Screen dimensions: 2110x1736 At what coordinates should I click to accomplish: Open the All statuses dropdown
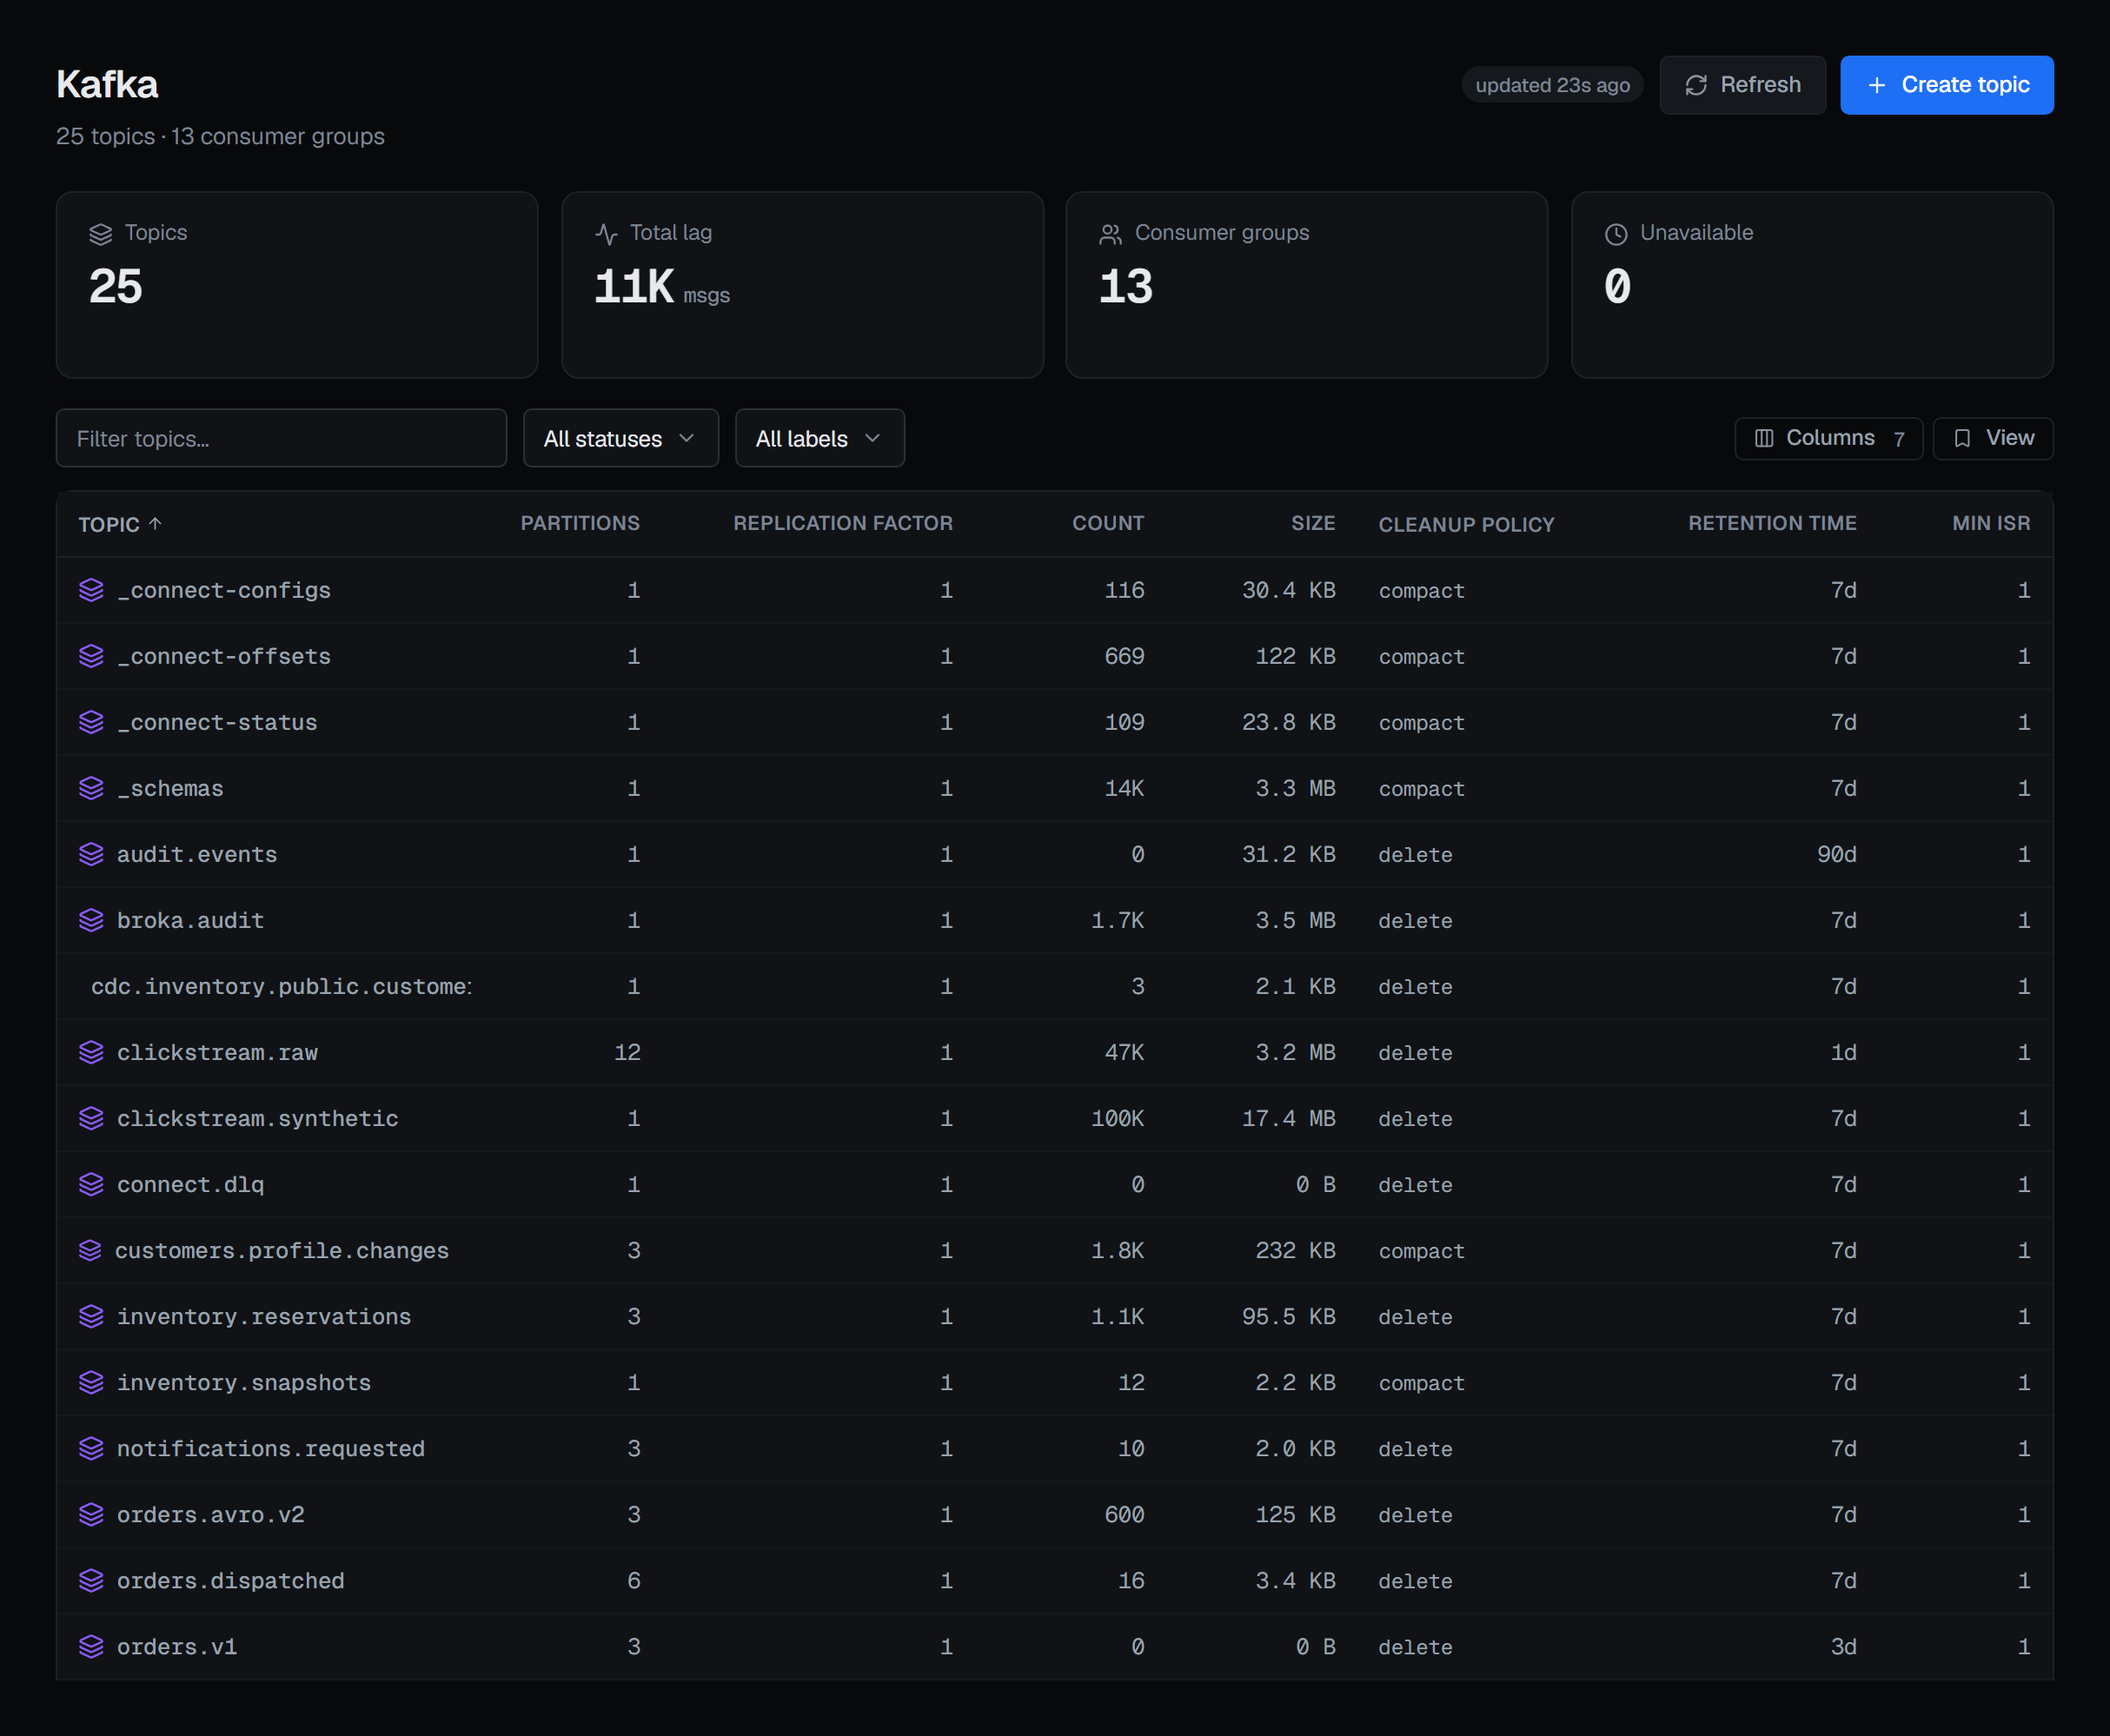tap(620, 438)
